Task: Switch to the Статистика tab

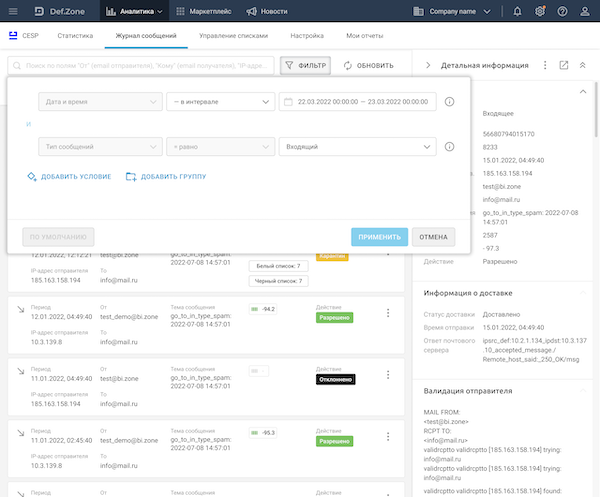Action: pos(75,36)
